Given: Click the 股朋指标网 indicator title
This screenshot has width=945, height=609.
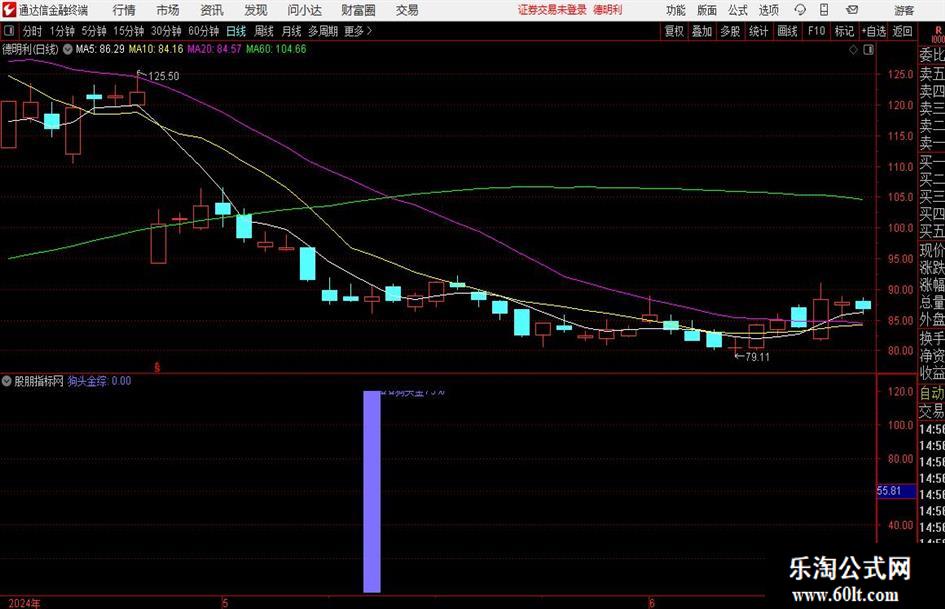Looking at the screenshot, I should 39,381.
